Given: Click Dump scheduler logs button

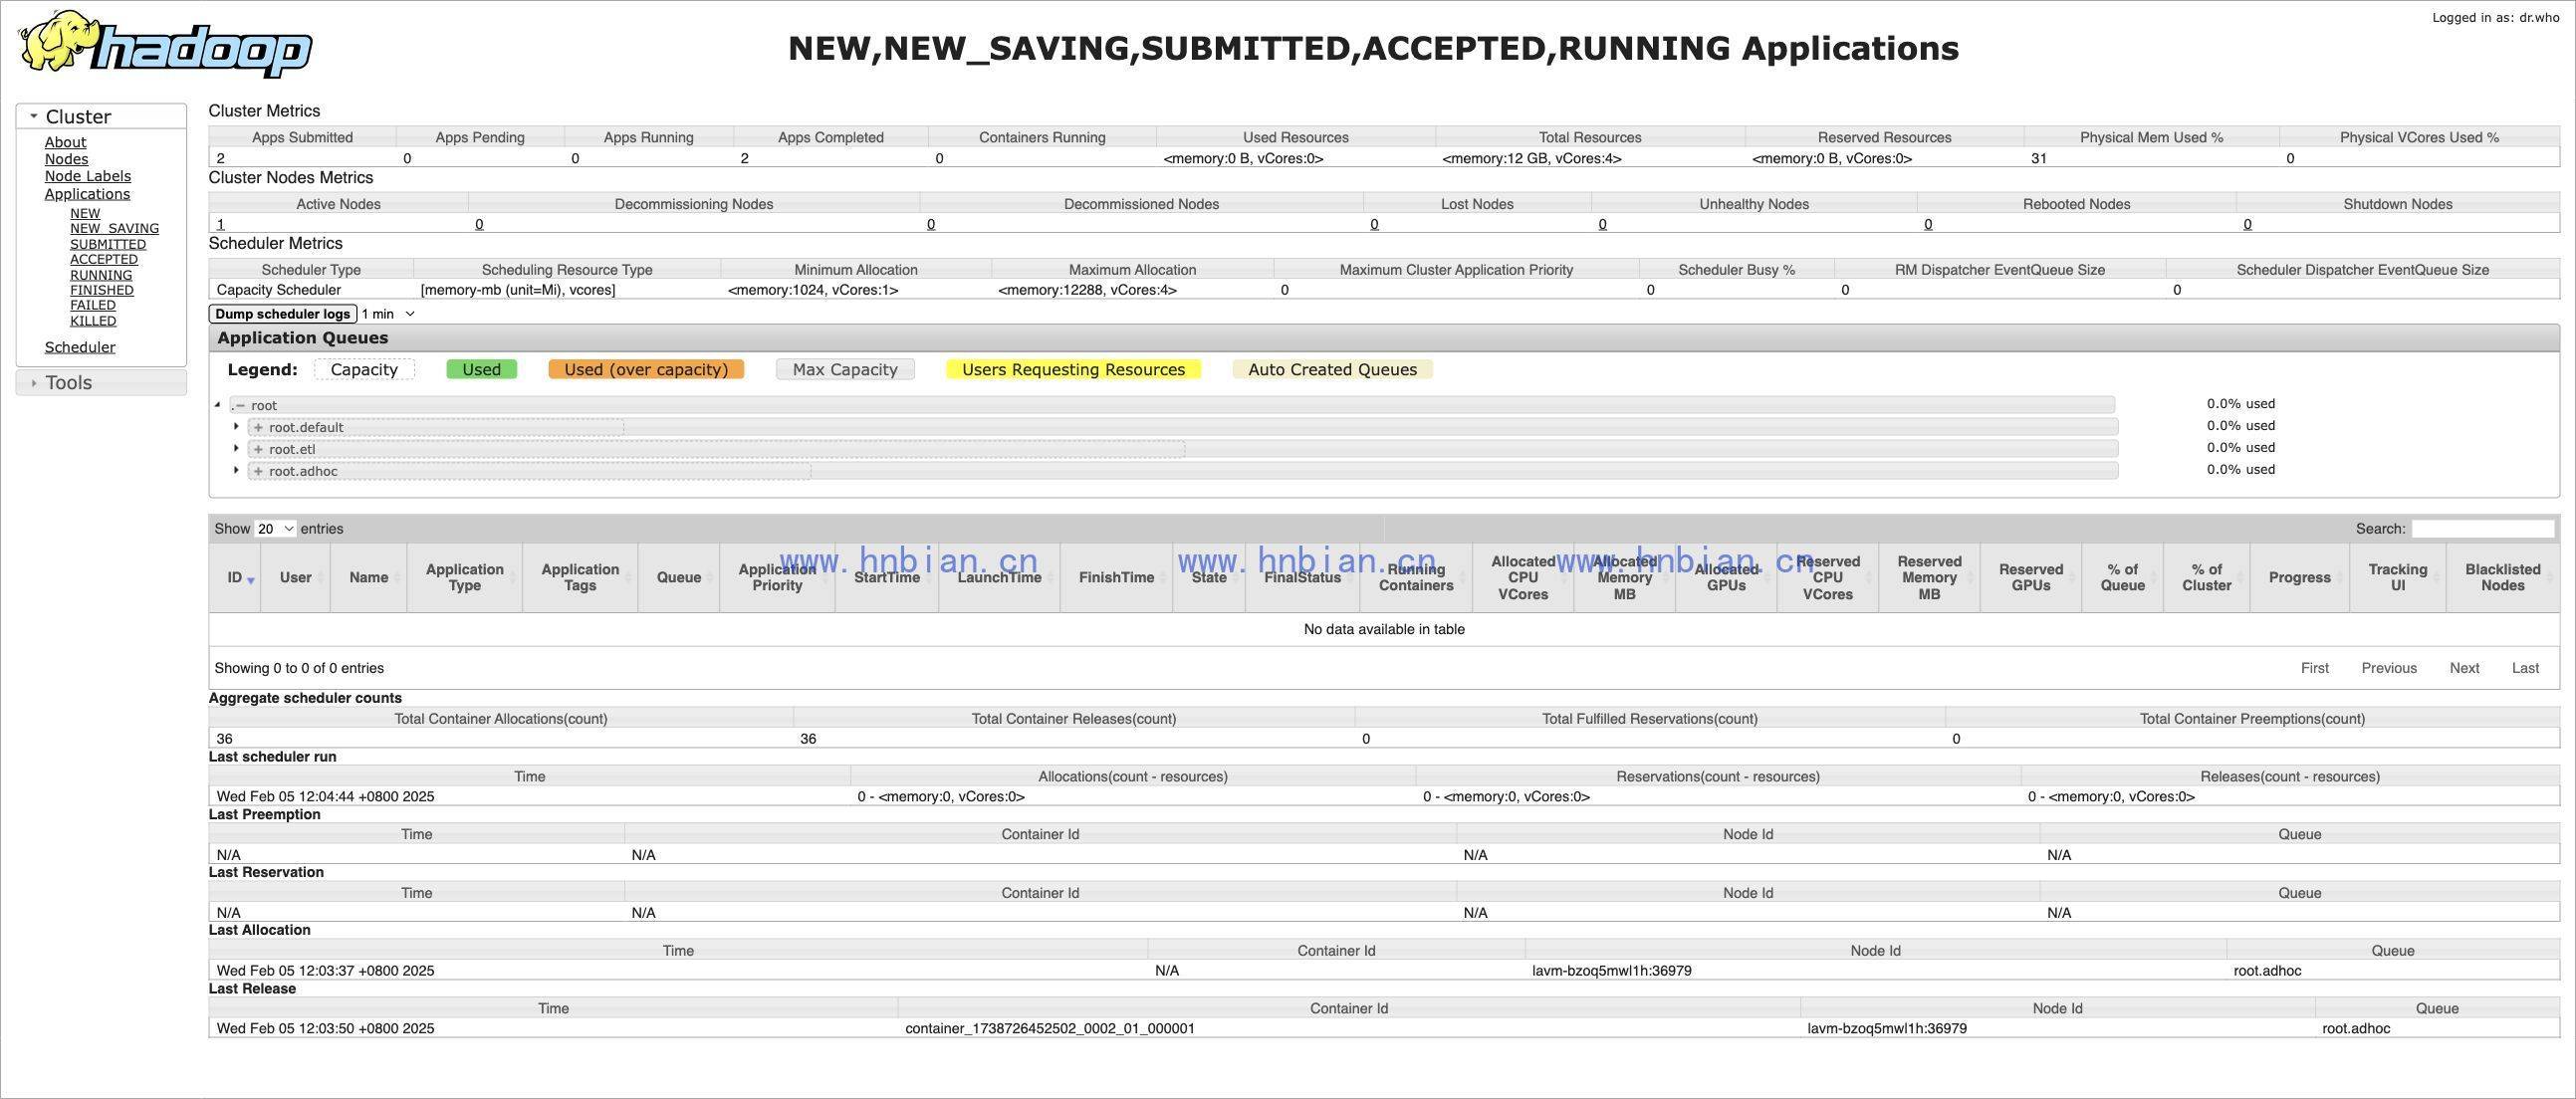Looking at the screenshot, I should pyautogui.click(x=283, y=314).
